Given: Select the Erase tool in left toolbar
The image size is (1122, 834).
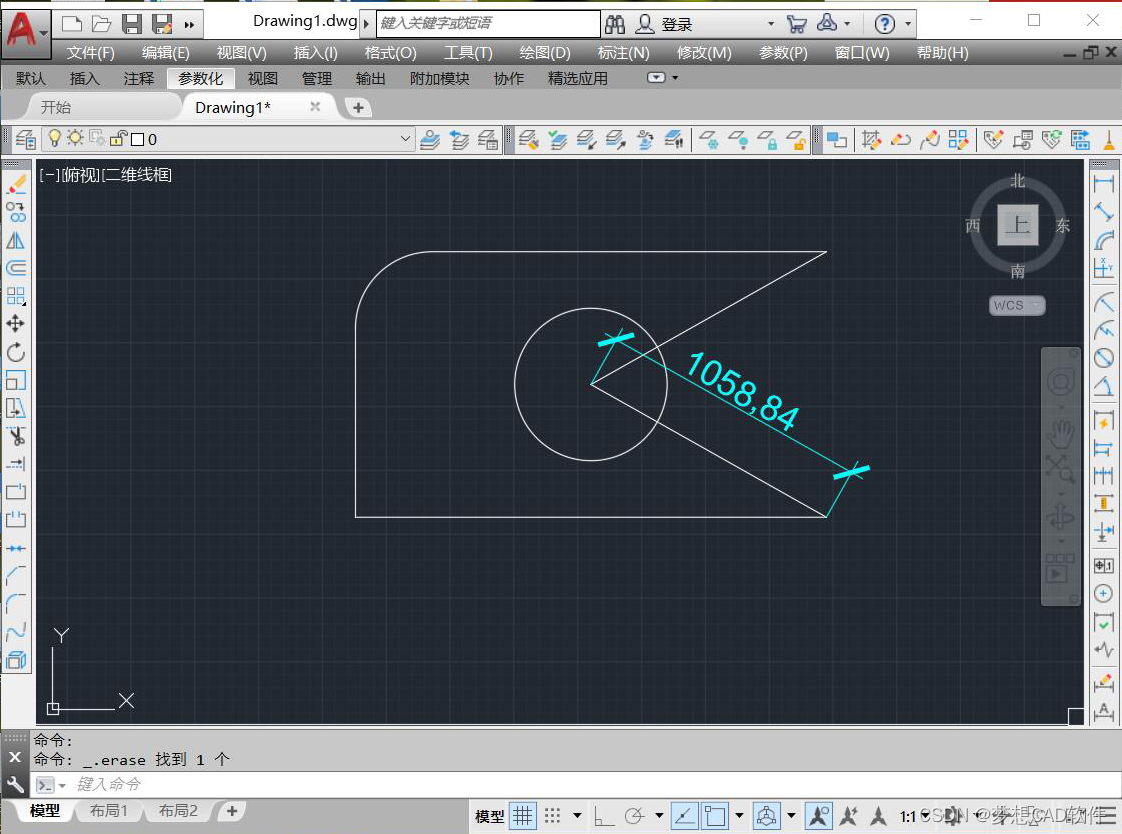Looking at the screenshot, I should pos(16,185).
